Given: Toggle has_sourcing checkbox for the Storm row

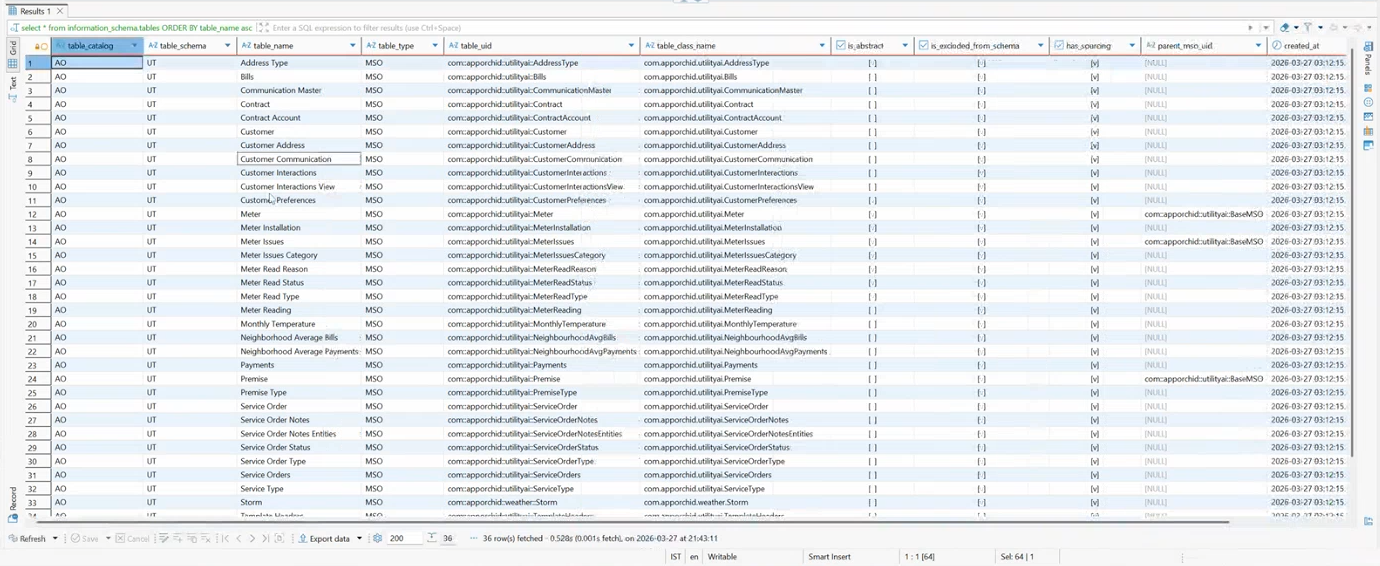Looking at the screenshot, I should [1095, 502].
